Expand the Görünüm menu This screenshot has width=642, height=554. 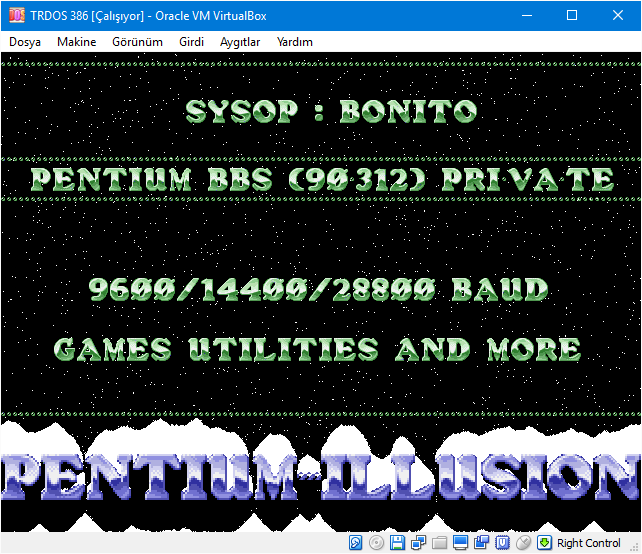[x=138, y=42]
